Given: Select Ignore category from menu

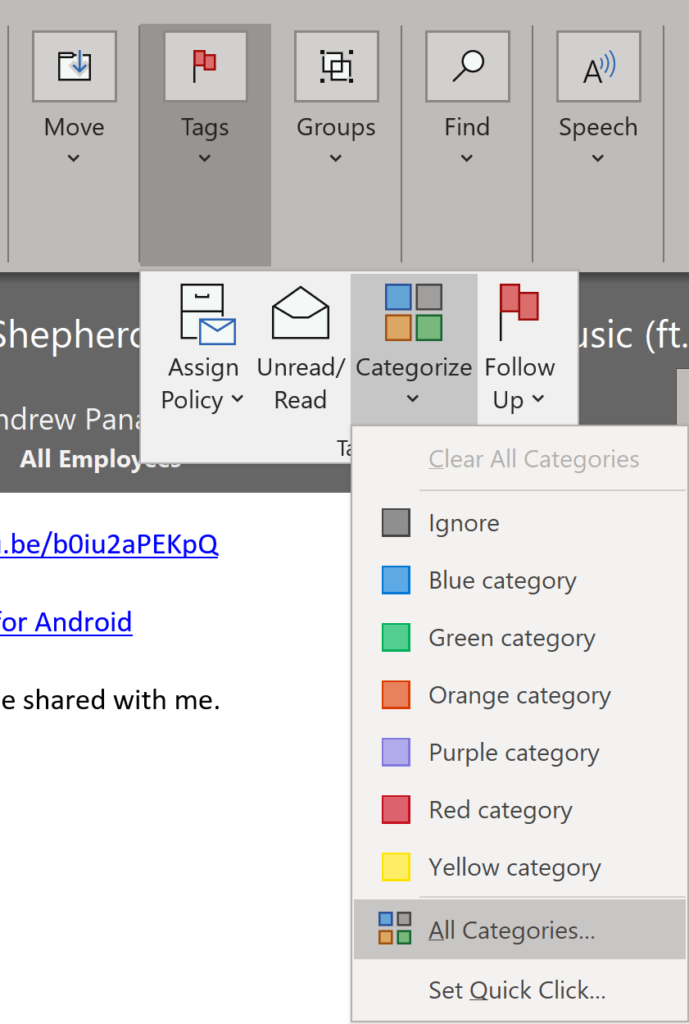Looking at the screenshot, I should coord(463,523).
